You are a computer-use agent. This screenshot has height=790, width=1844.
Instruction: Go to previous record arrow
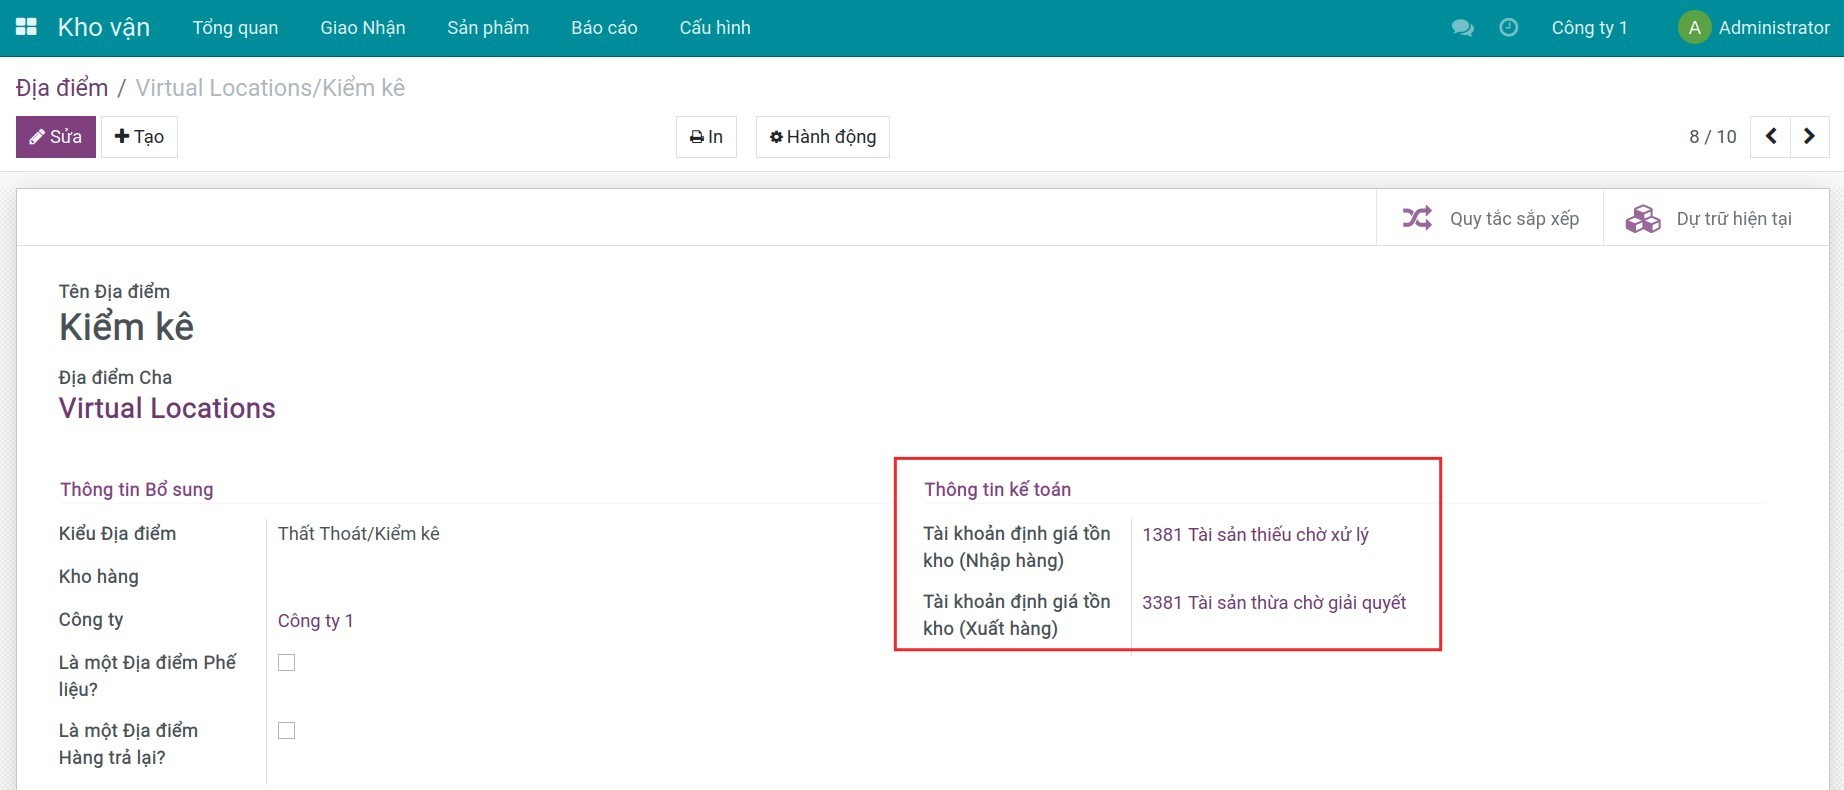point(1771,137)
